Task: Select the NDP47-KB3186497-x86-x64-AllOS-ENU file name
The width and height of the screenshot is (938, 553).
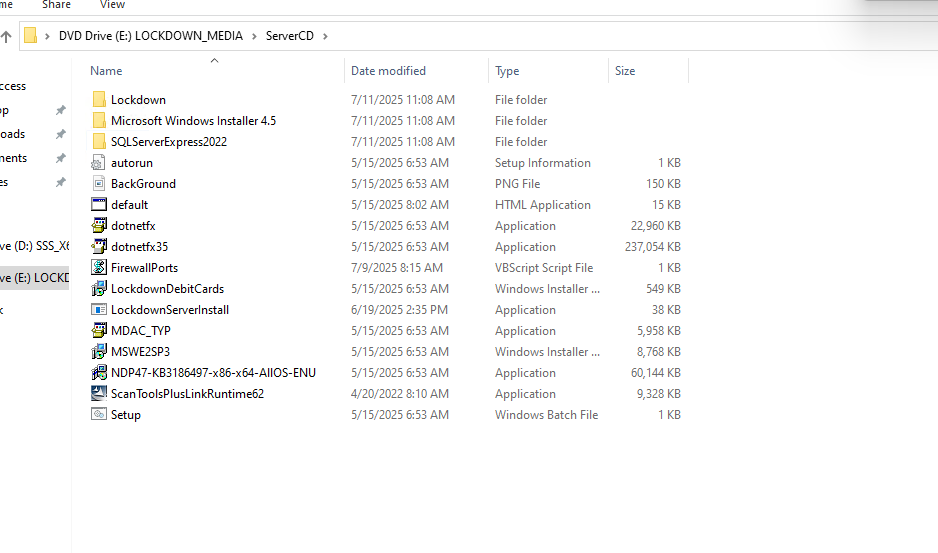Action: tap(213, 373)
